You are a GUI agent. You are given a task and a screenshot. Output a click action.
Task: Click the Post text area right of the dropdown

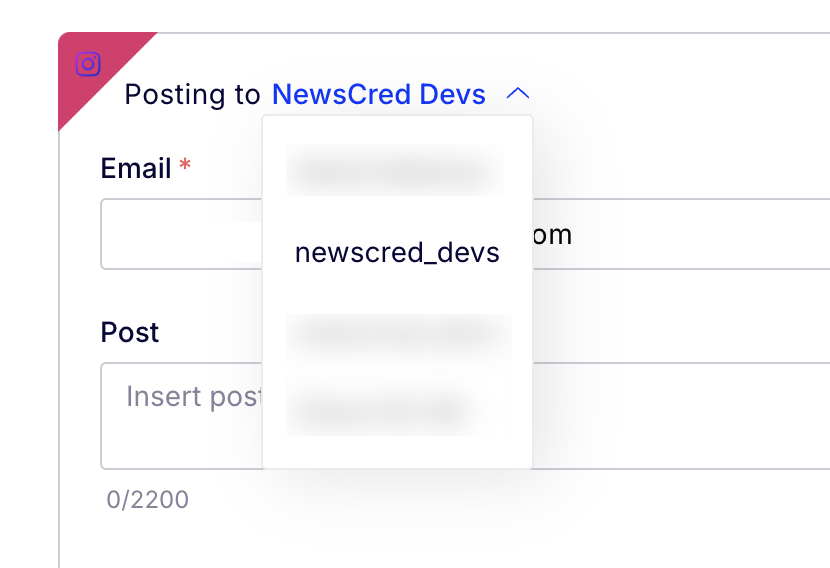coord(681,416)
